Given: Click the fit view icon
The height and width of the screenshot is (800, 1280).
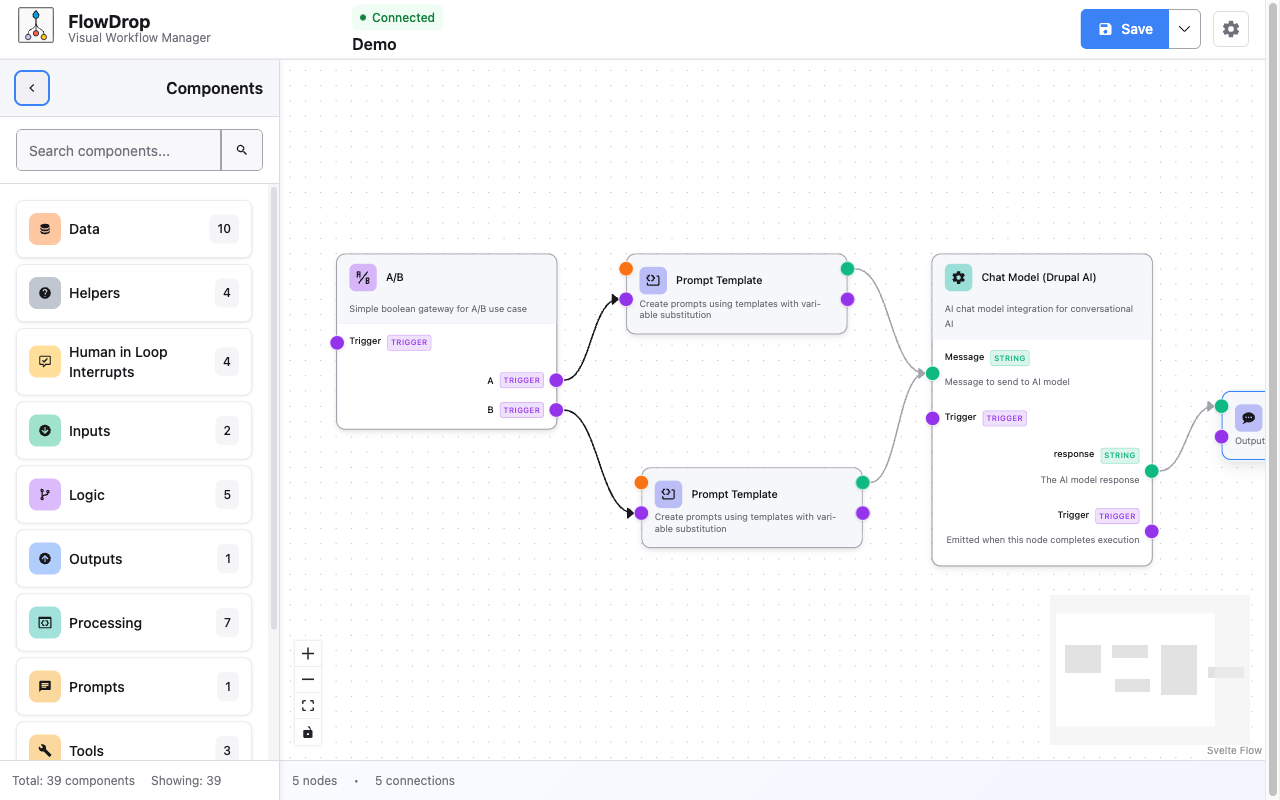Looking at the screenshot, I should [x=308, y=706].
